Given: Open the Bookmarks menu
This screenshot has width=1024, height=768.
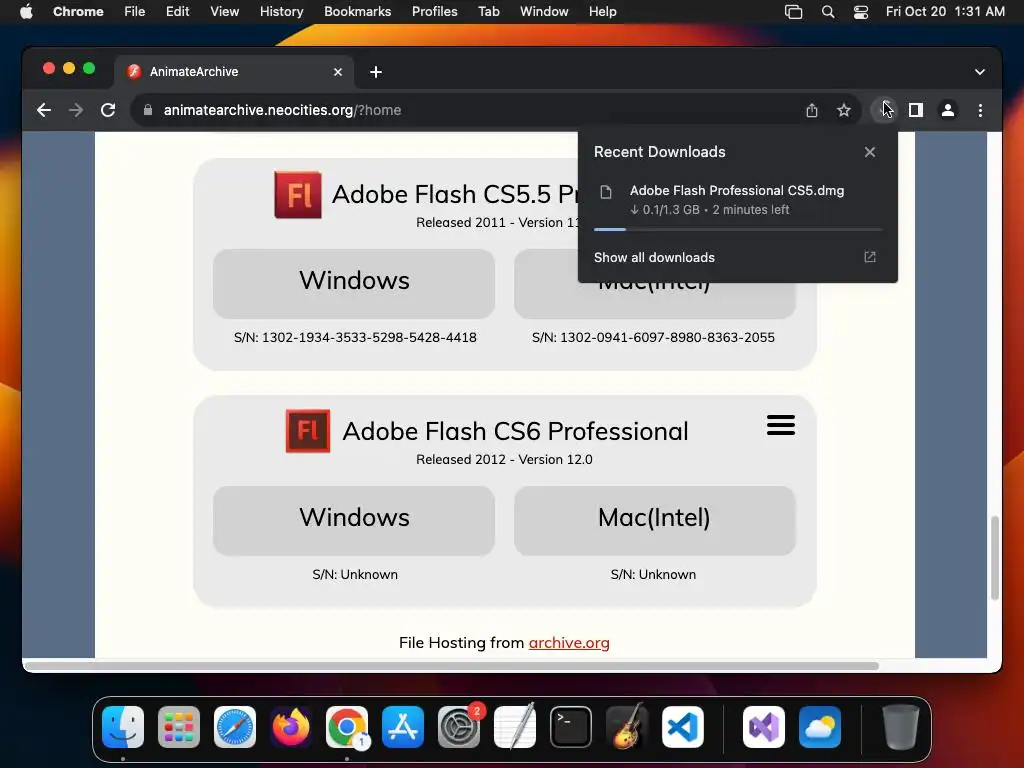Looking at the screenshot, I should (358, 12).
